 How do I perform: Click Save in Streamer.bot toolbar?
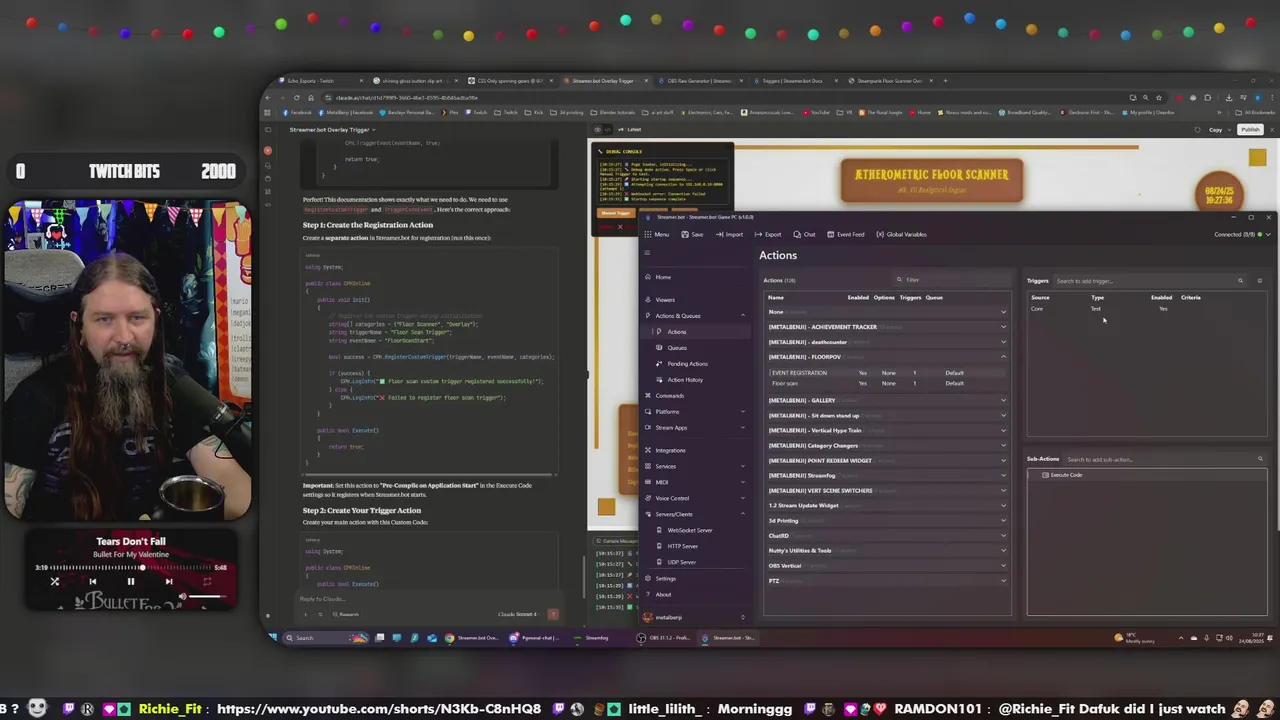(692, 234)
